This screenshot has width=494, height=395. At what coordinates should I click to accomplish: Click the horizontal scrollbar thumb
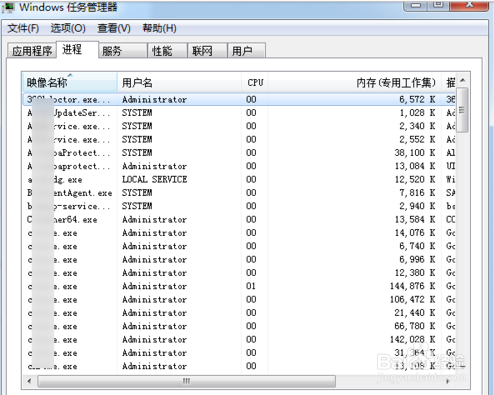click(x=186, y=381)
